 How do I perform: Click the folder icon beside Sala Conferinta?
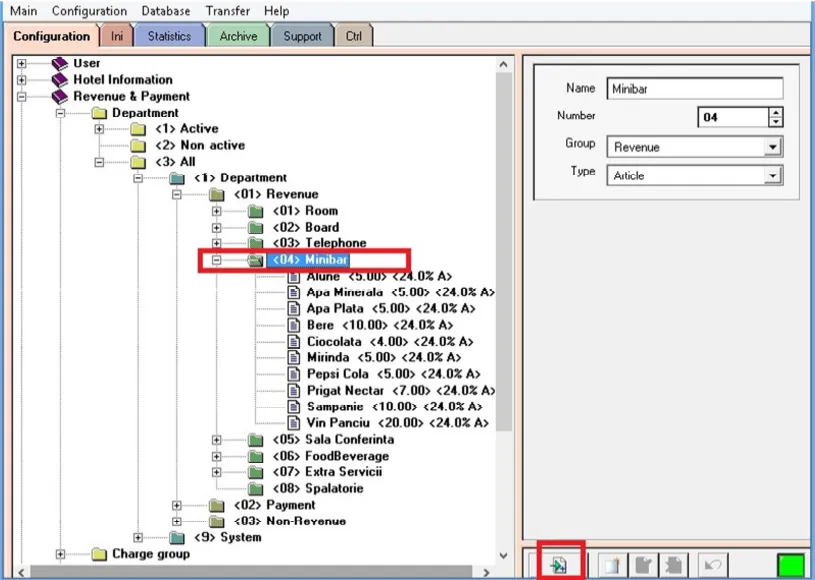click(x=255, y=440)
